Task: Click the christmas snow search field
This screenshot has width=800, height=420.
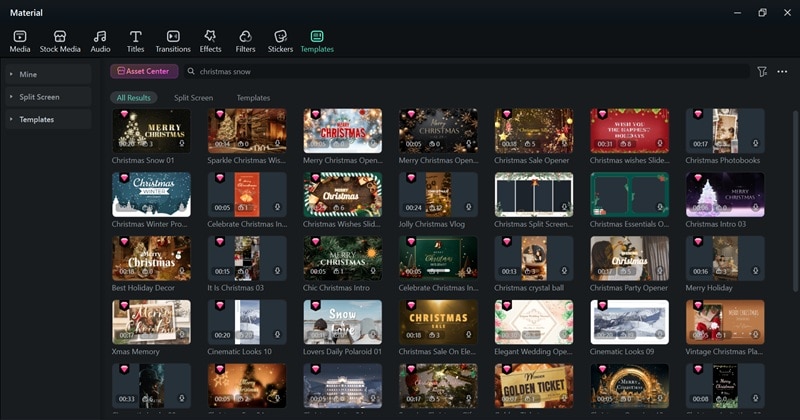Action: [x=467, y=71]
